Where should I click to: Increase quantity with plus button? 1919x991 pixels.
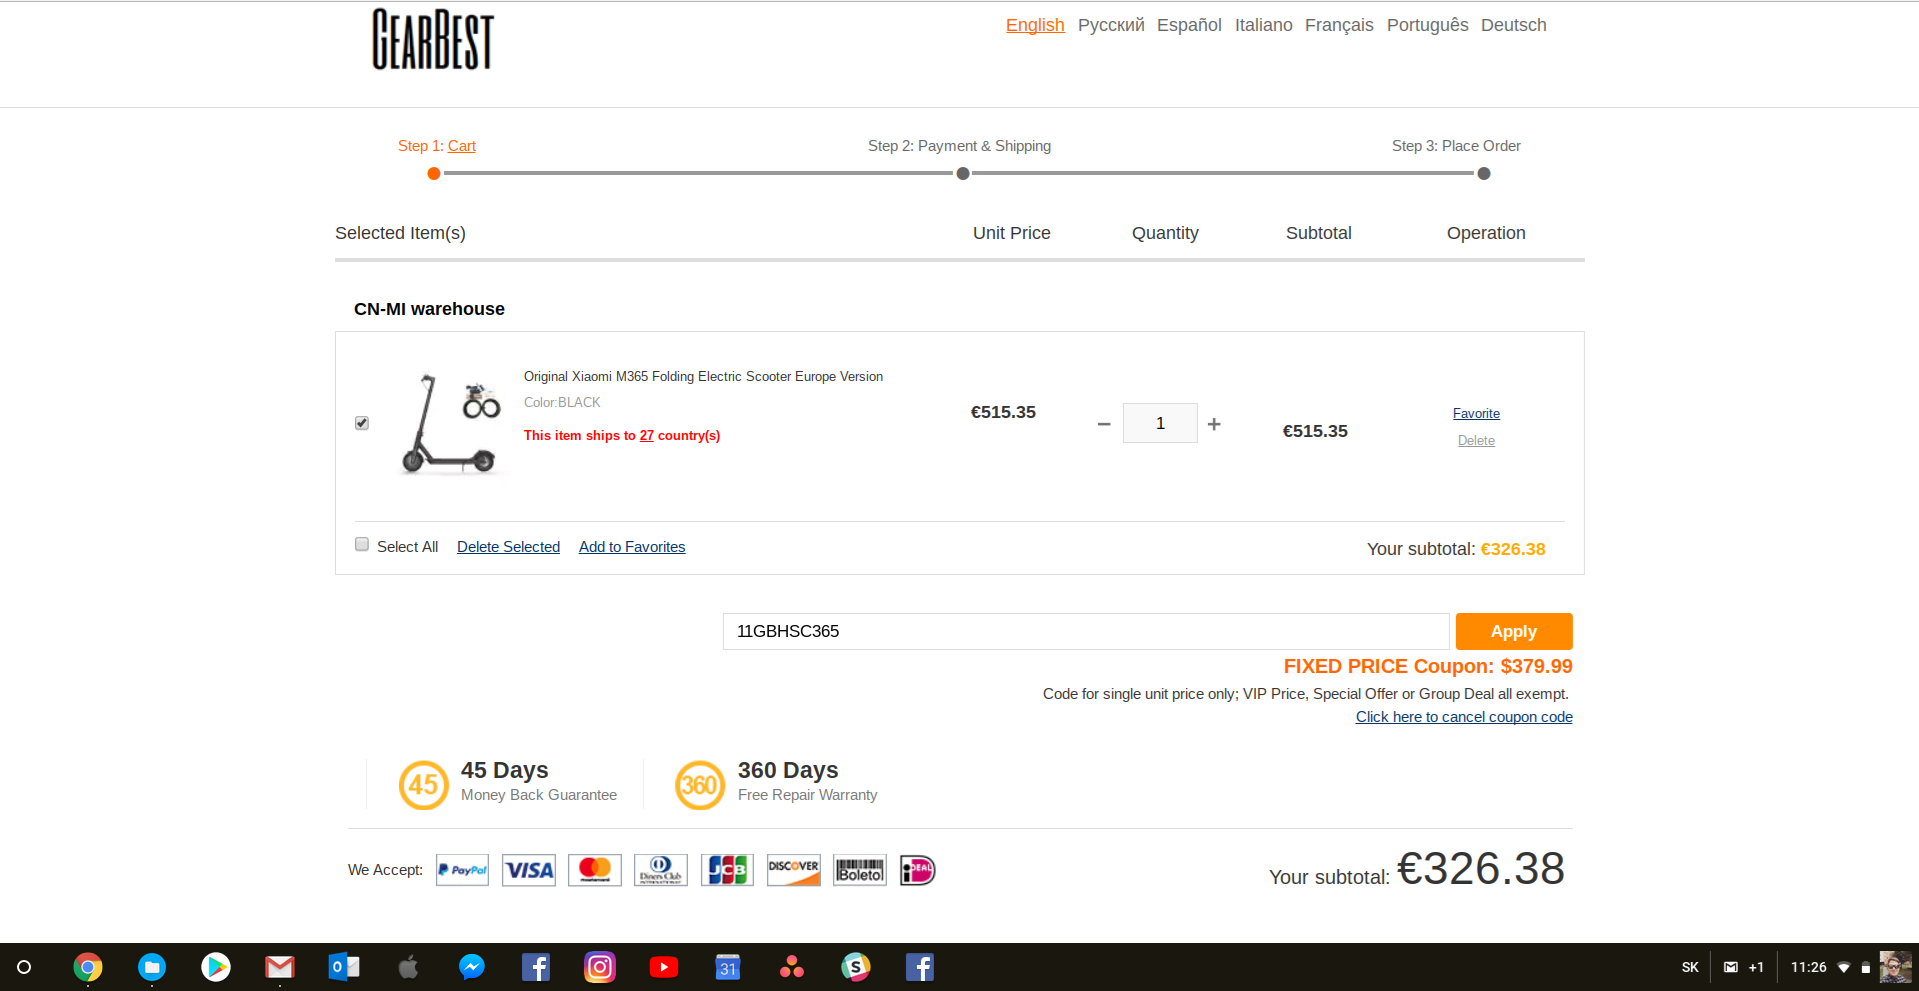click(x=1214, y=424)
